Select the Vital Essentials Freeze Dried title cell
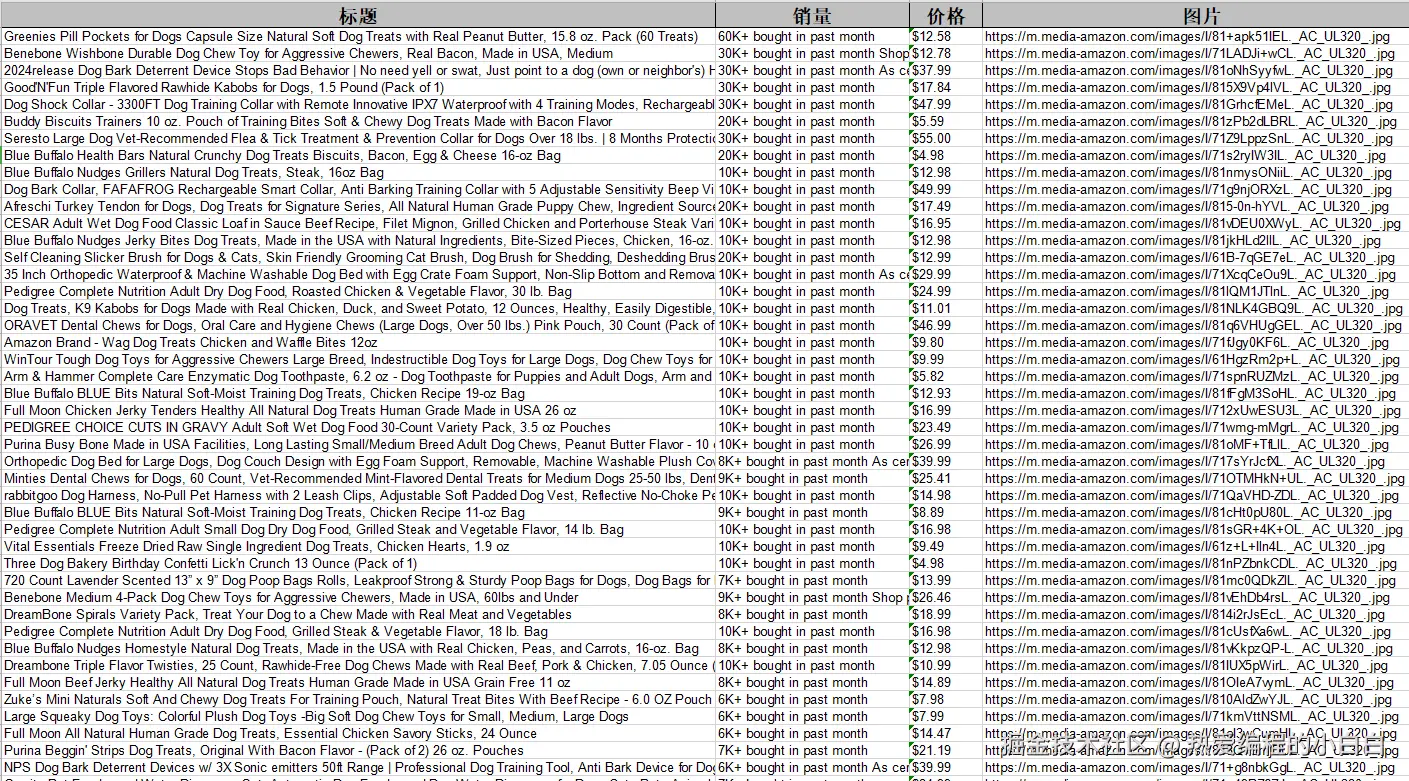 pyautogui.click(x=358, y=547)
